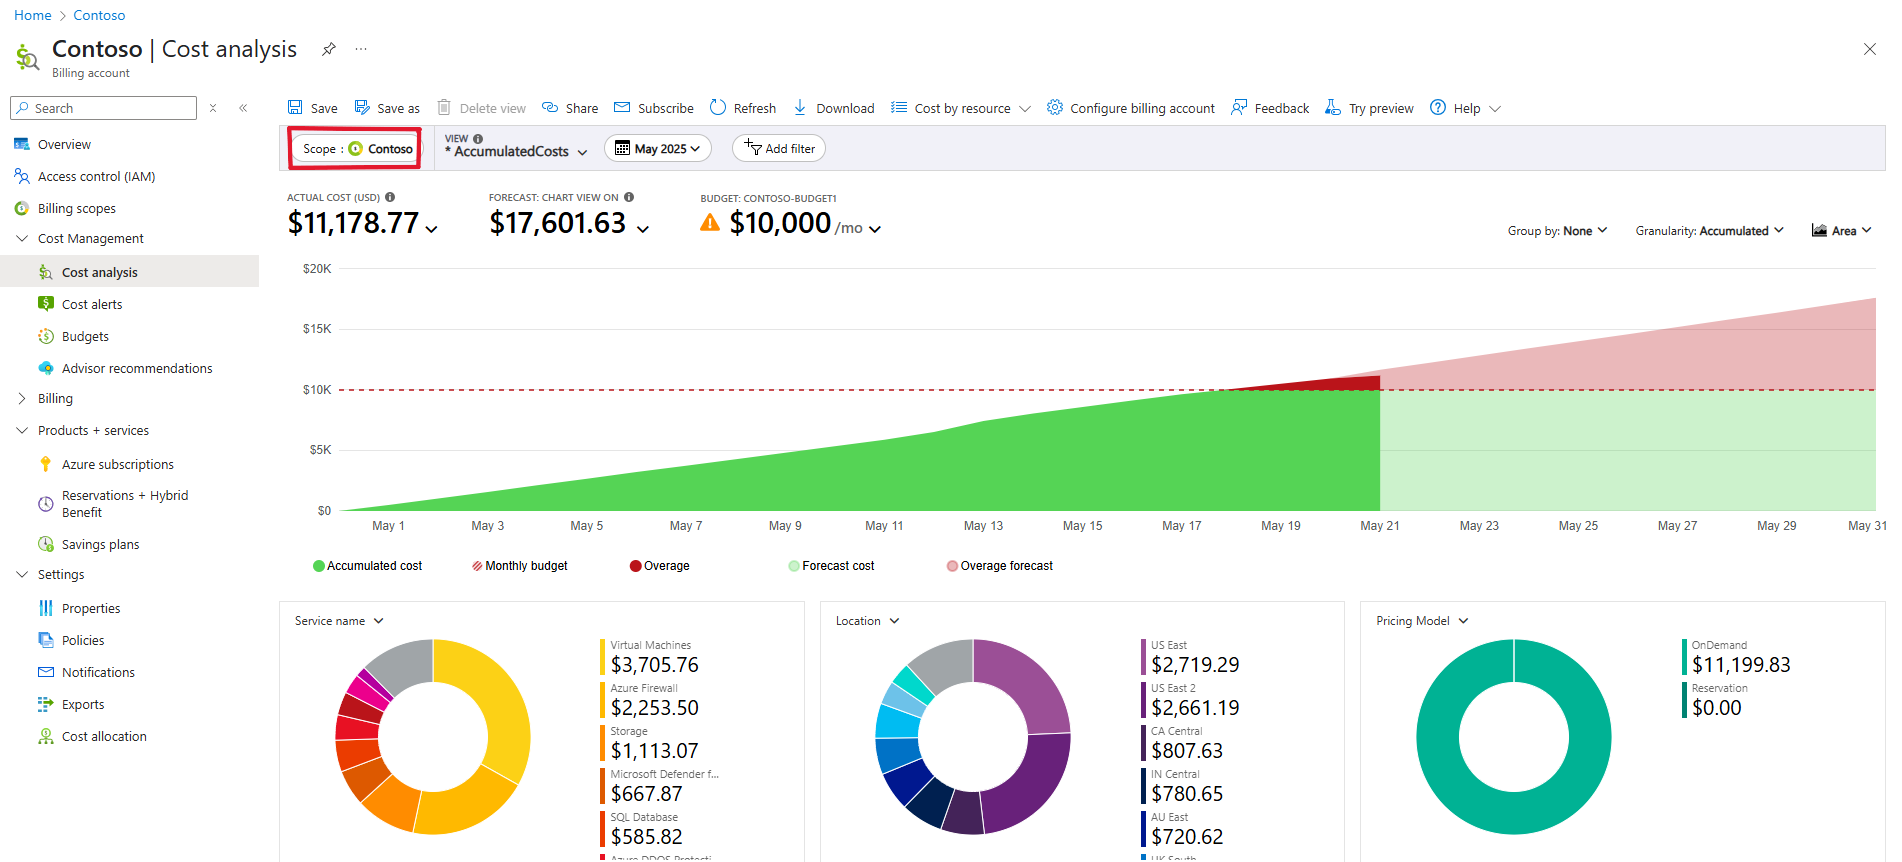Click the Download arrow icon

pos(800,108)
